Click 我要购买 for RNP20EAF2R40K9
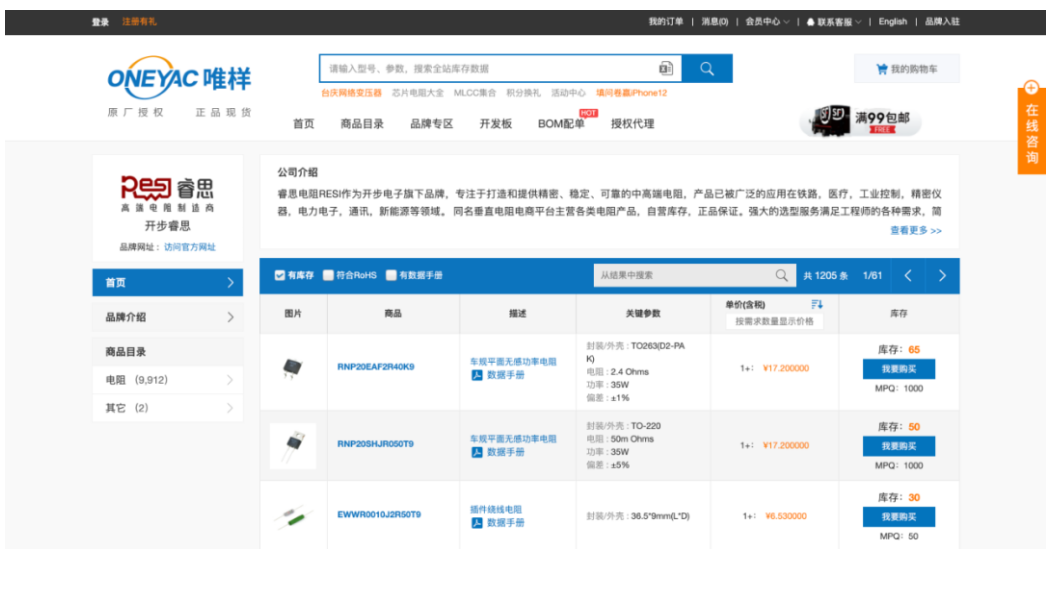The height and width of the screenshot is (594, 1052). coord(898,369)
